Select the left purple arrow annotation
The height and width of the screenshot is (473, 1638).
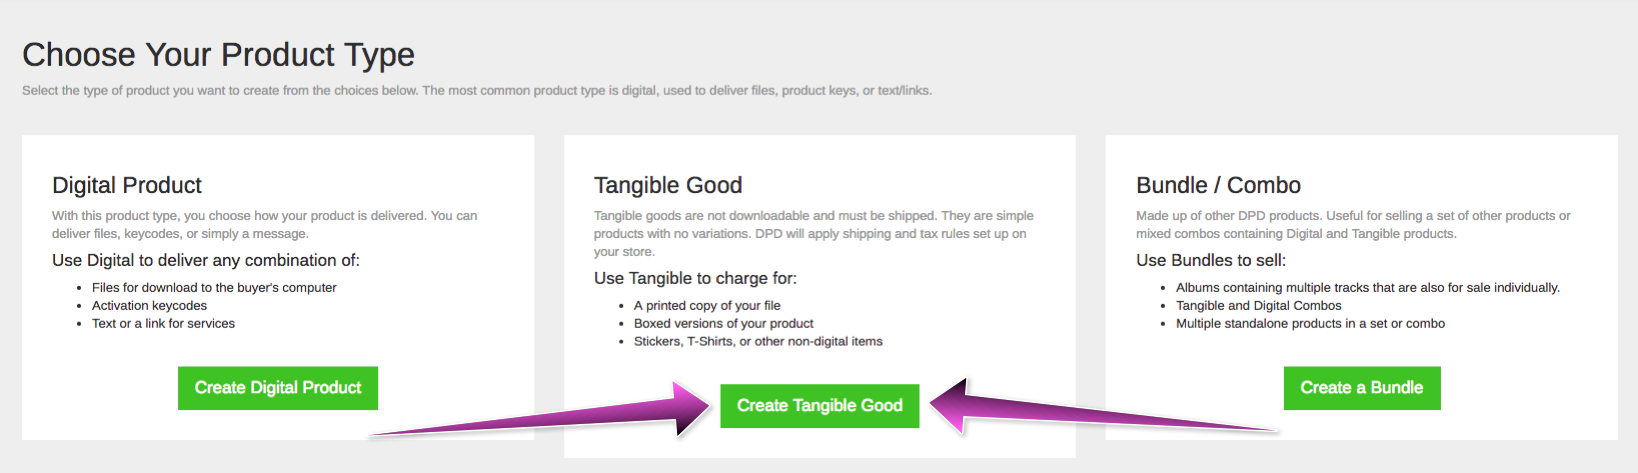540,410
